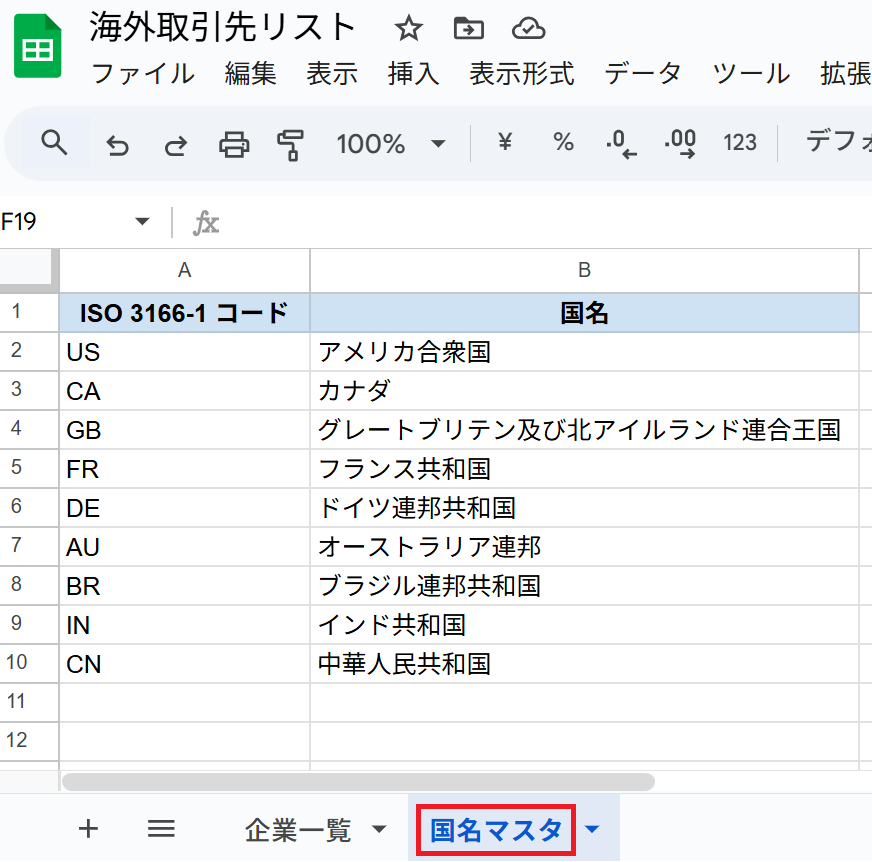Switch to the 企業一覧 sheet tab
This screenshot has height=862, width=872.
click(x=298, y=829)
